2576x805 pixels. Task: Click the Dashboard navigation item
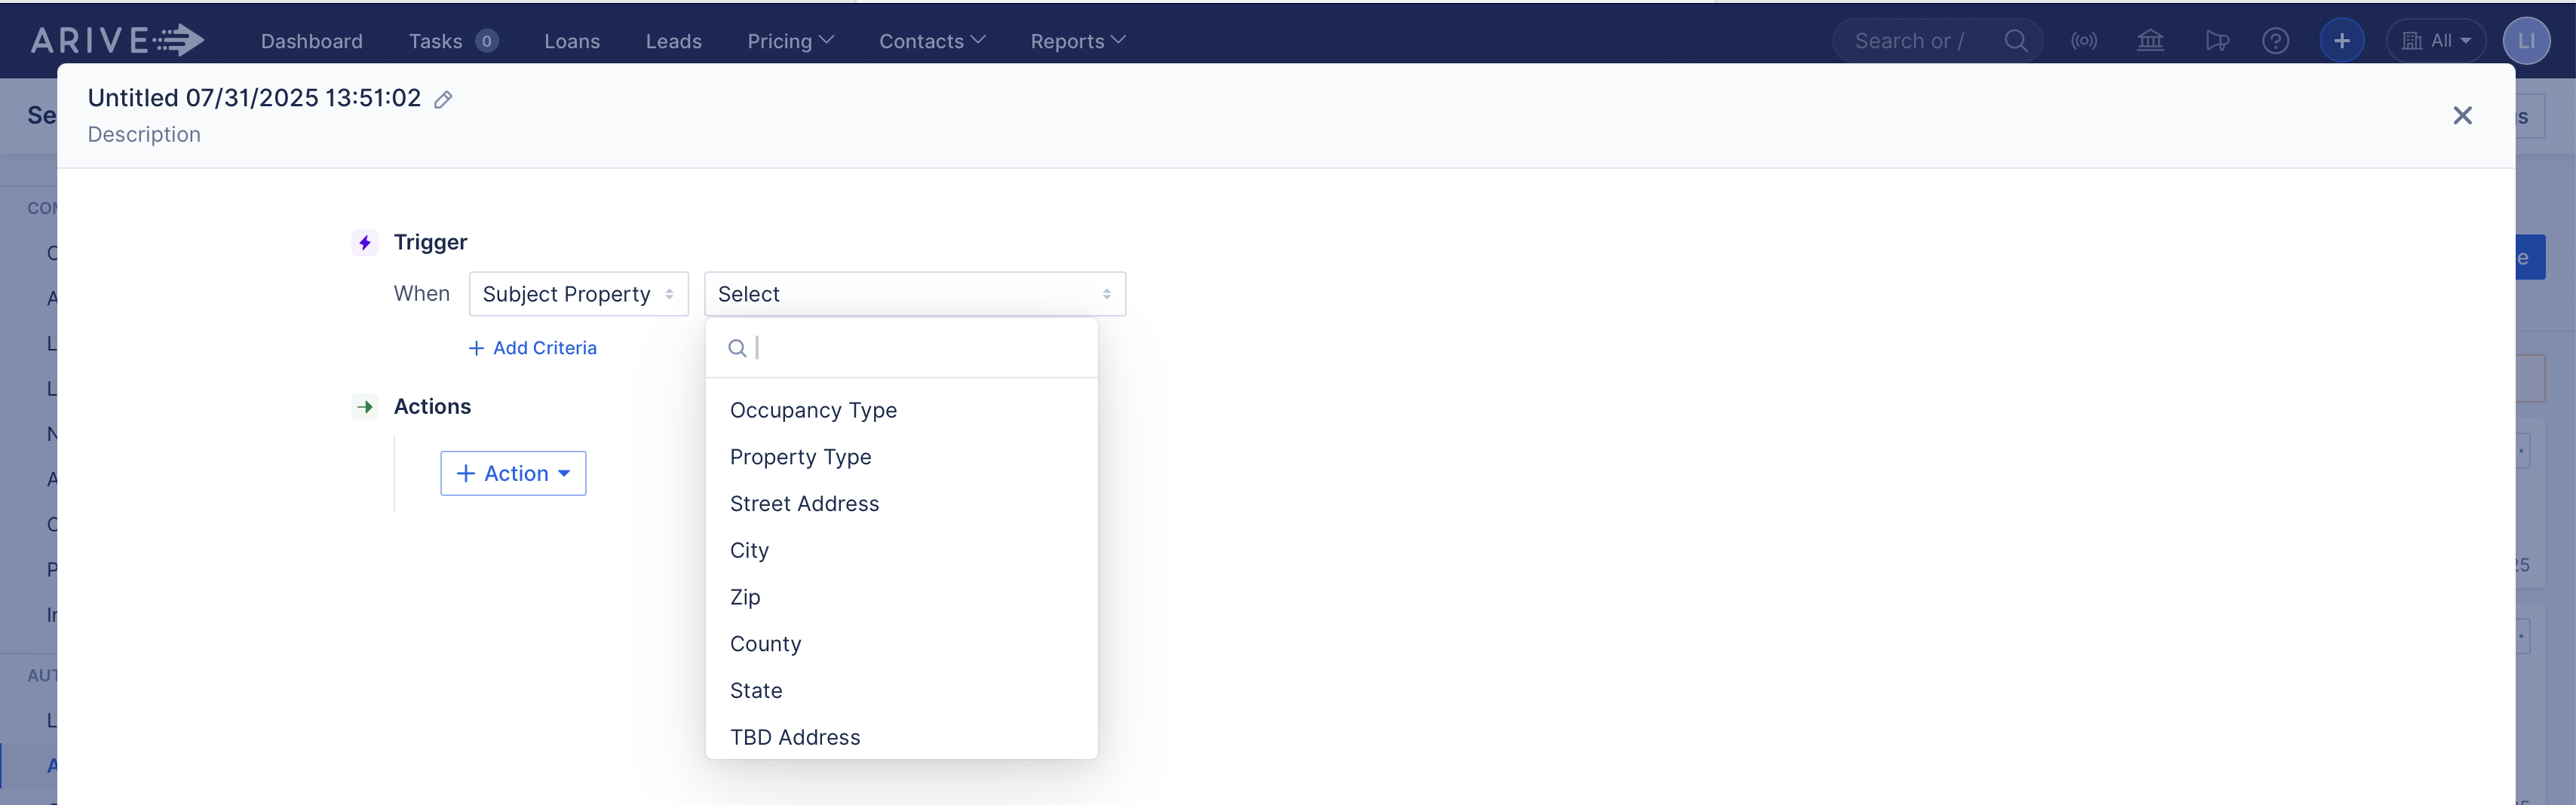pos(311,41)
